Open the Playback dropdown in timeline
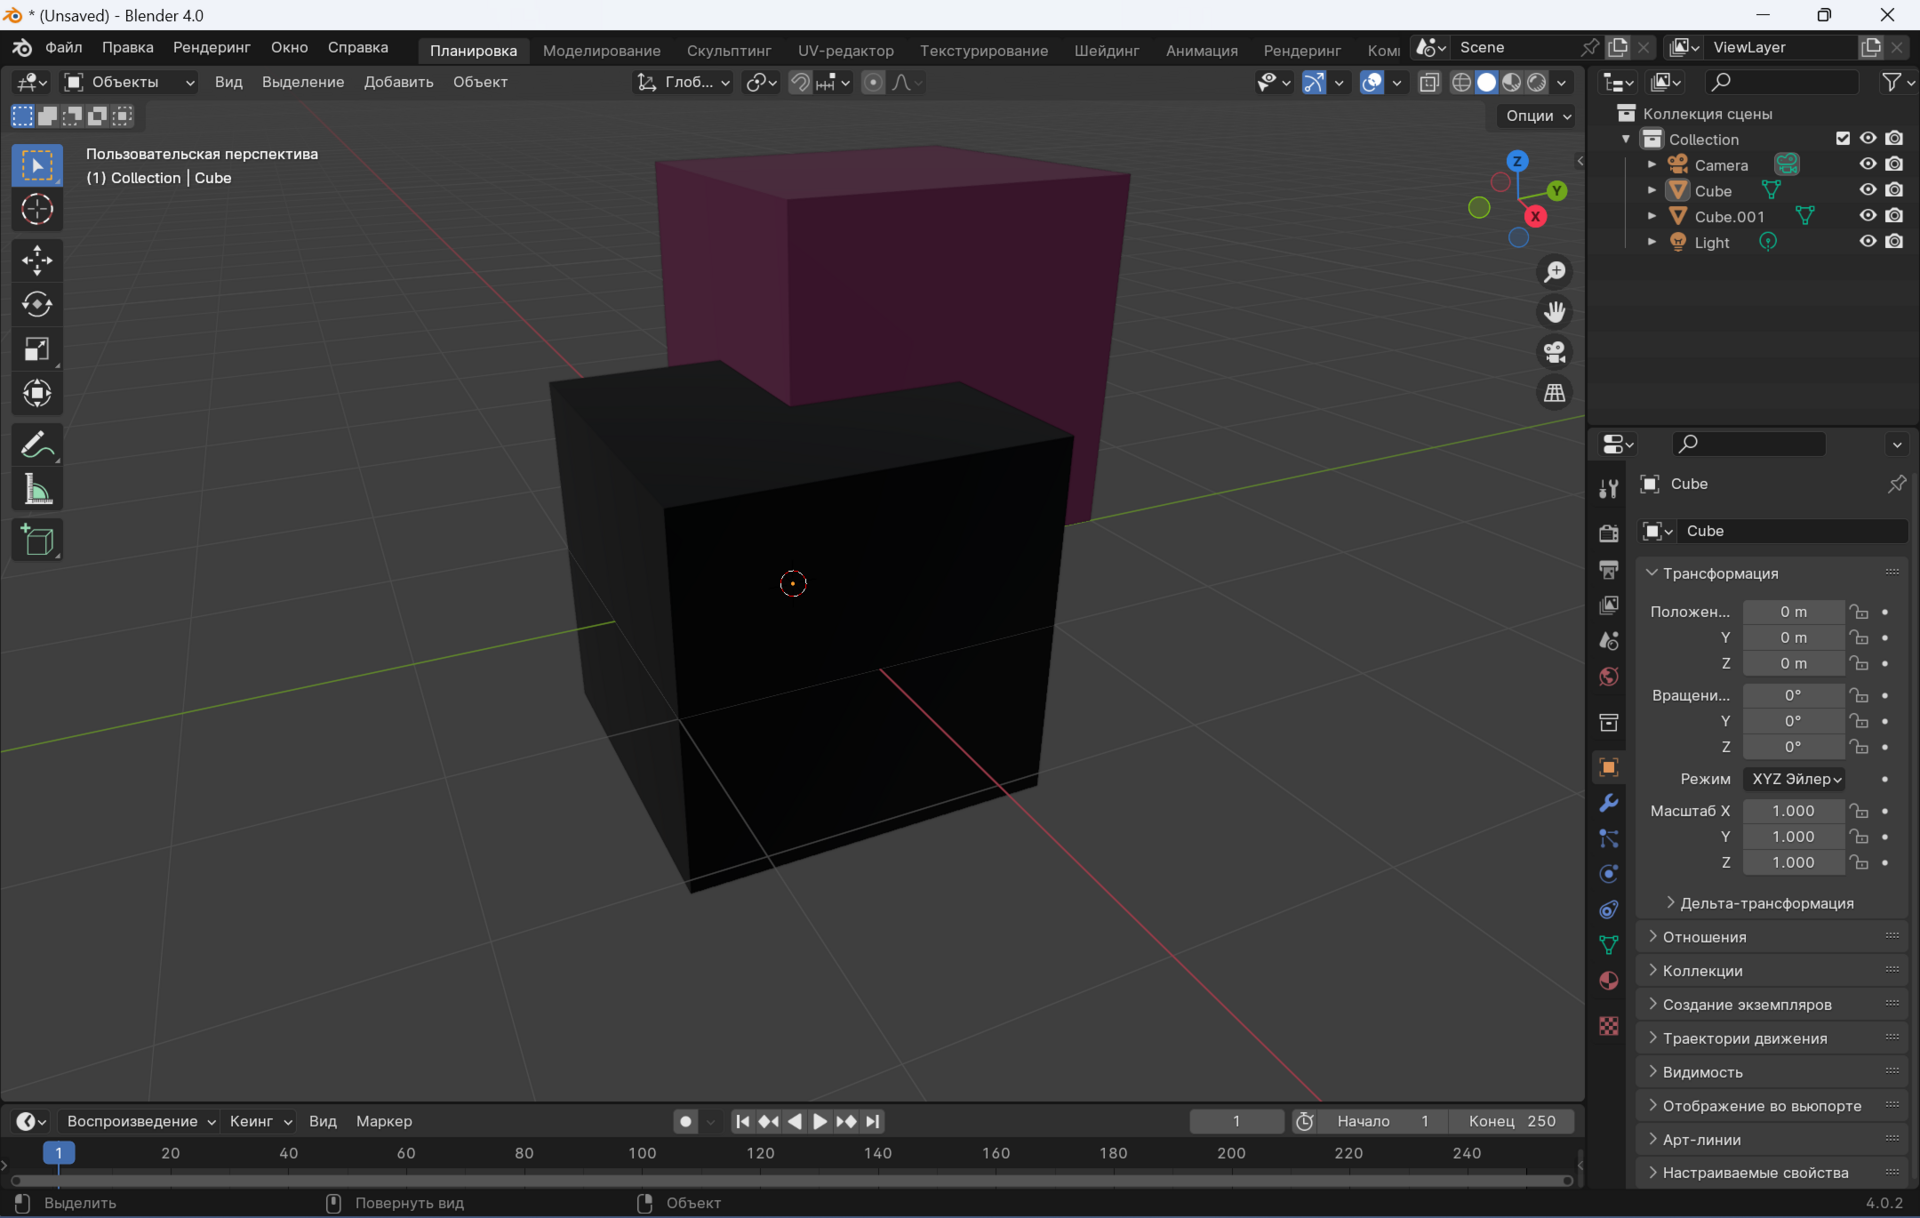The height and width of the screenshot is (1218, 1920). pyautogui.click(x=140, y=1121)
